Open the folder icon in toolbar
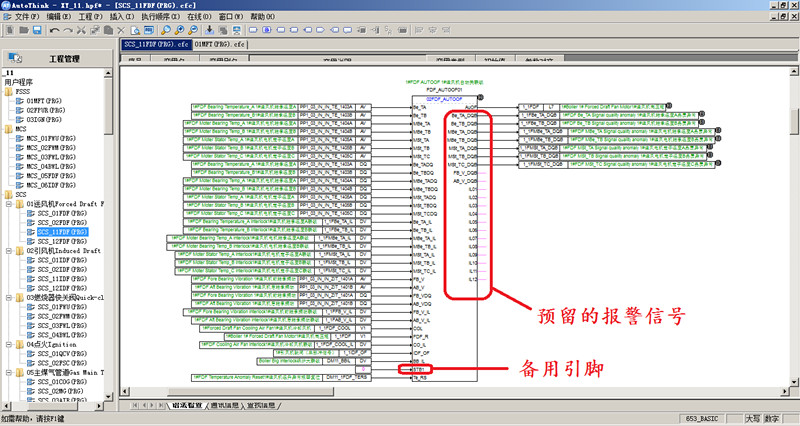 [x=23, y=31]
